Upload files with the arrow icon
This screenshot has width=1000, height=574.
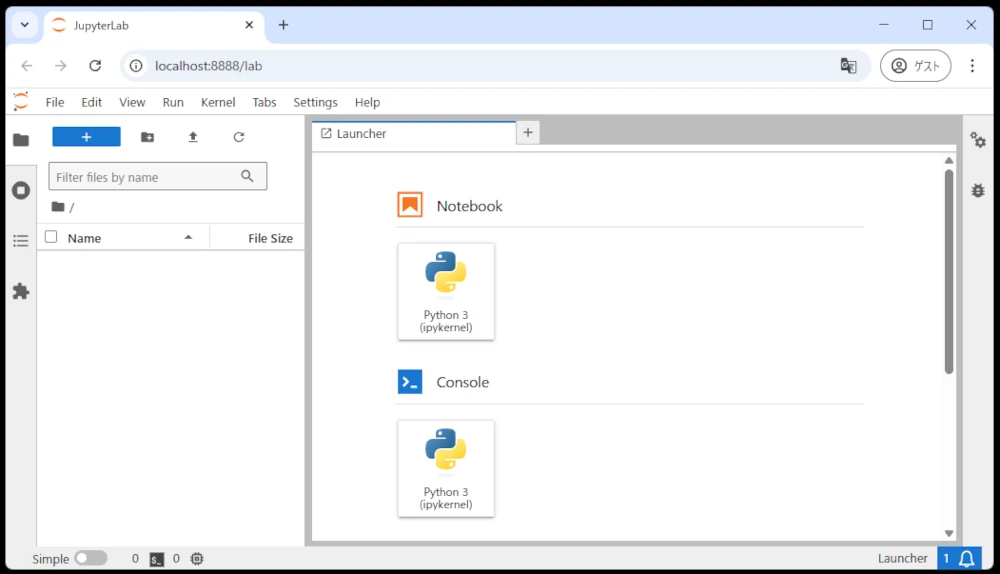[x=193, y=136]
